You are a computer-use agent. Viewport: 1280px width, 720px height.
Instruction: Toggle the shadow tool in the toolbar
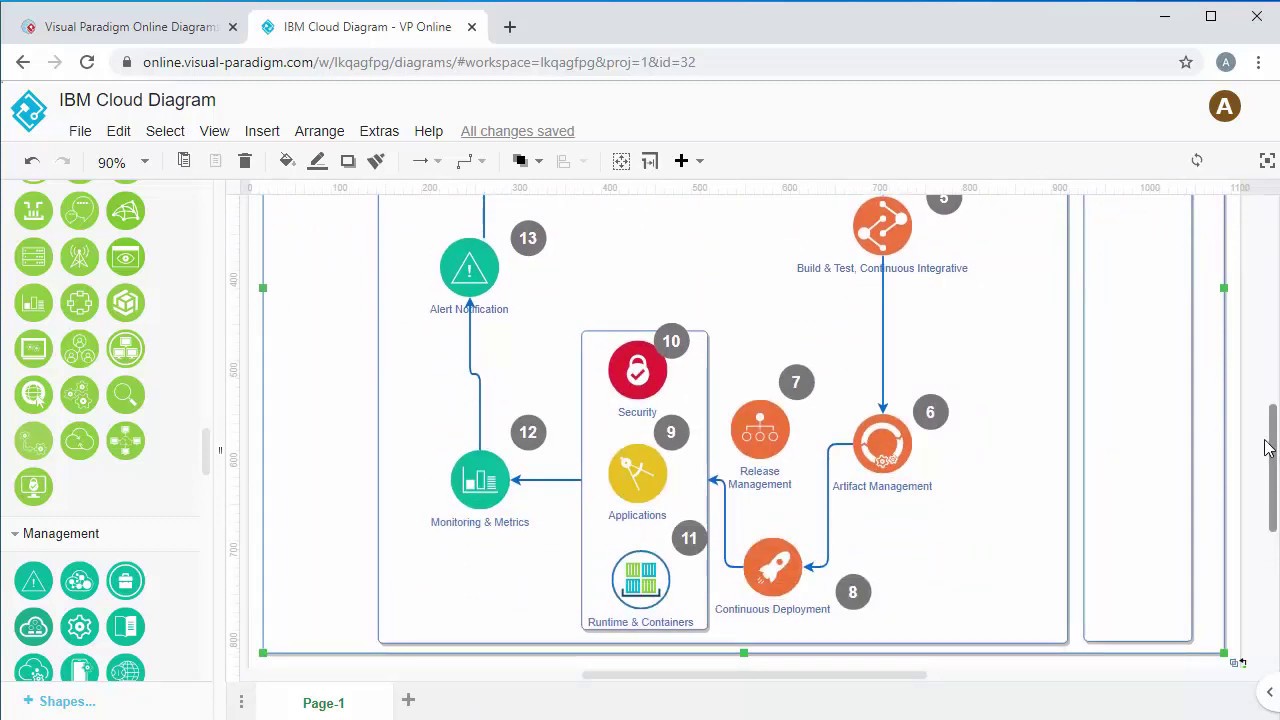(x=348, y=161)
